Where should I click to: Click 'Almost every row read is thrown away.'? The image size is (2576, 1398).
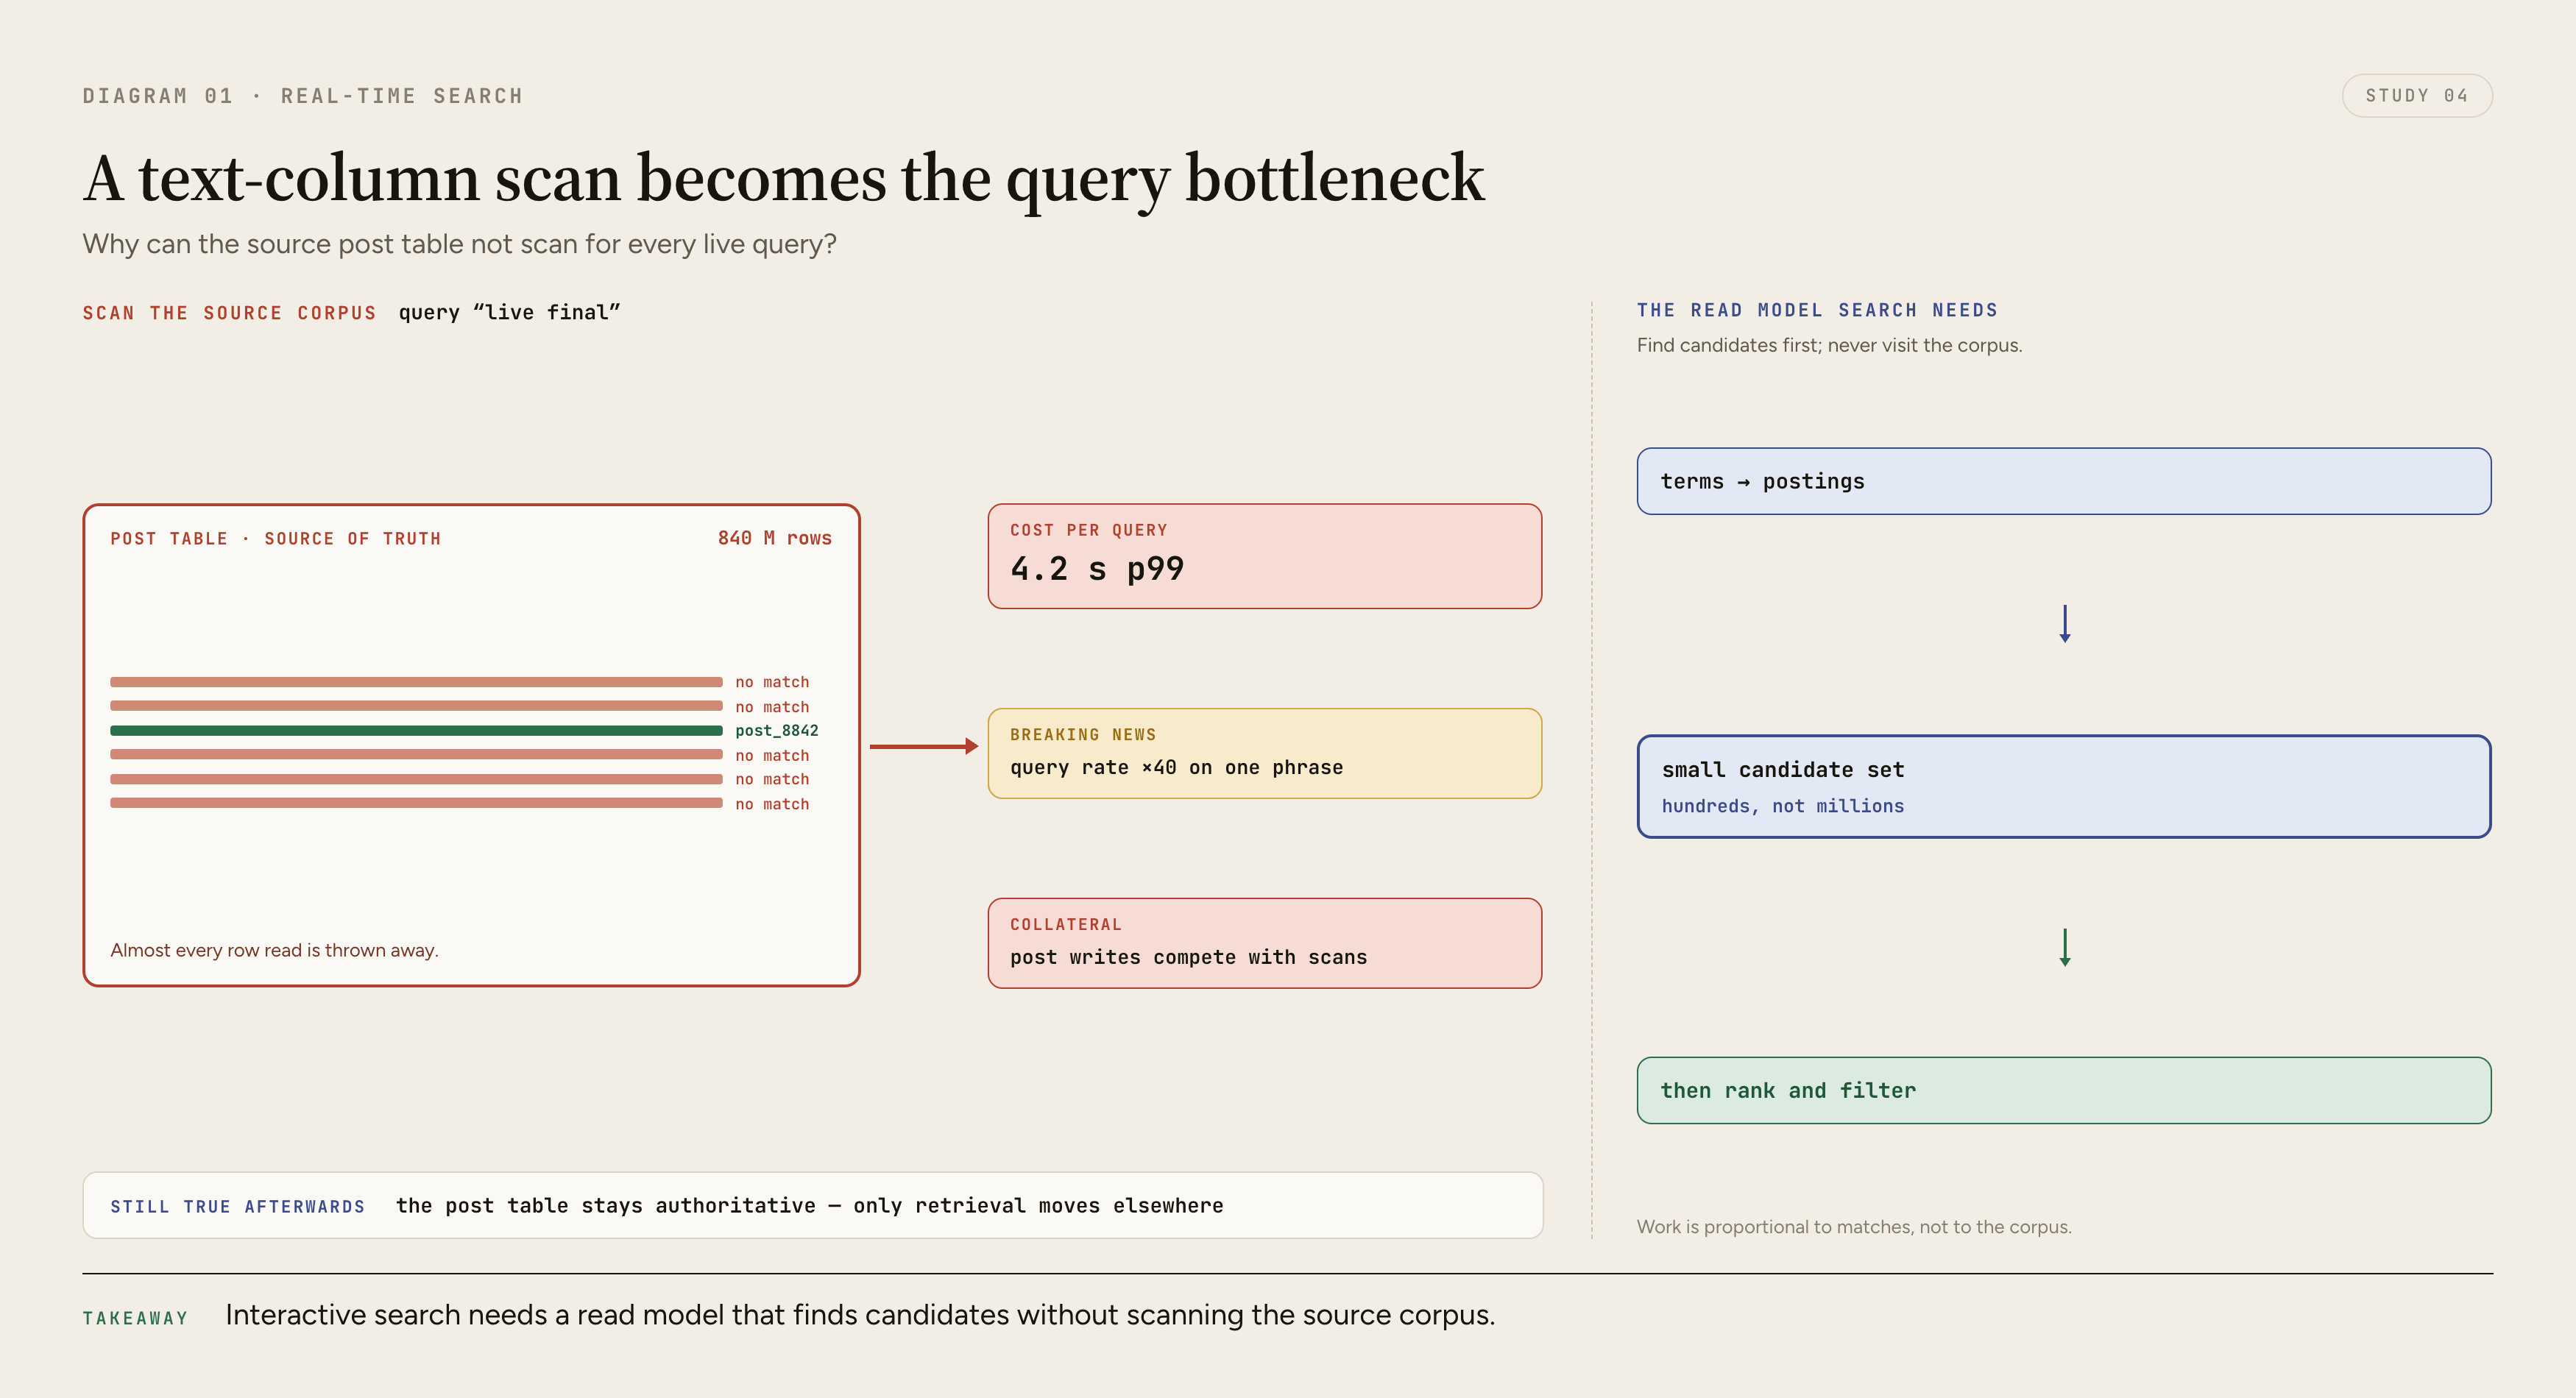(x=274, y=950)
